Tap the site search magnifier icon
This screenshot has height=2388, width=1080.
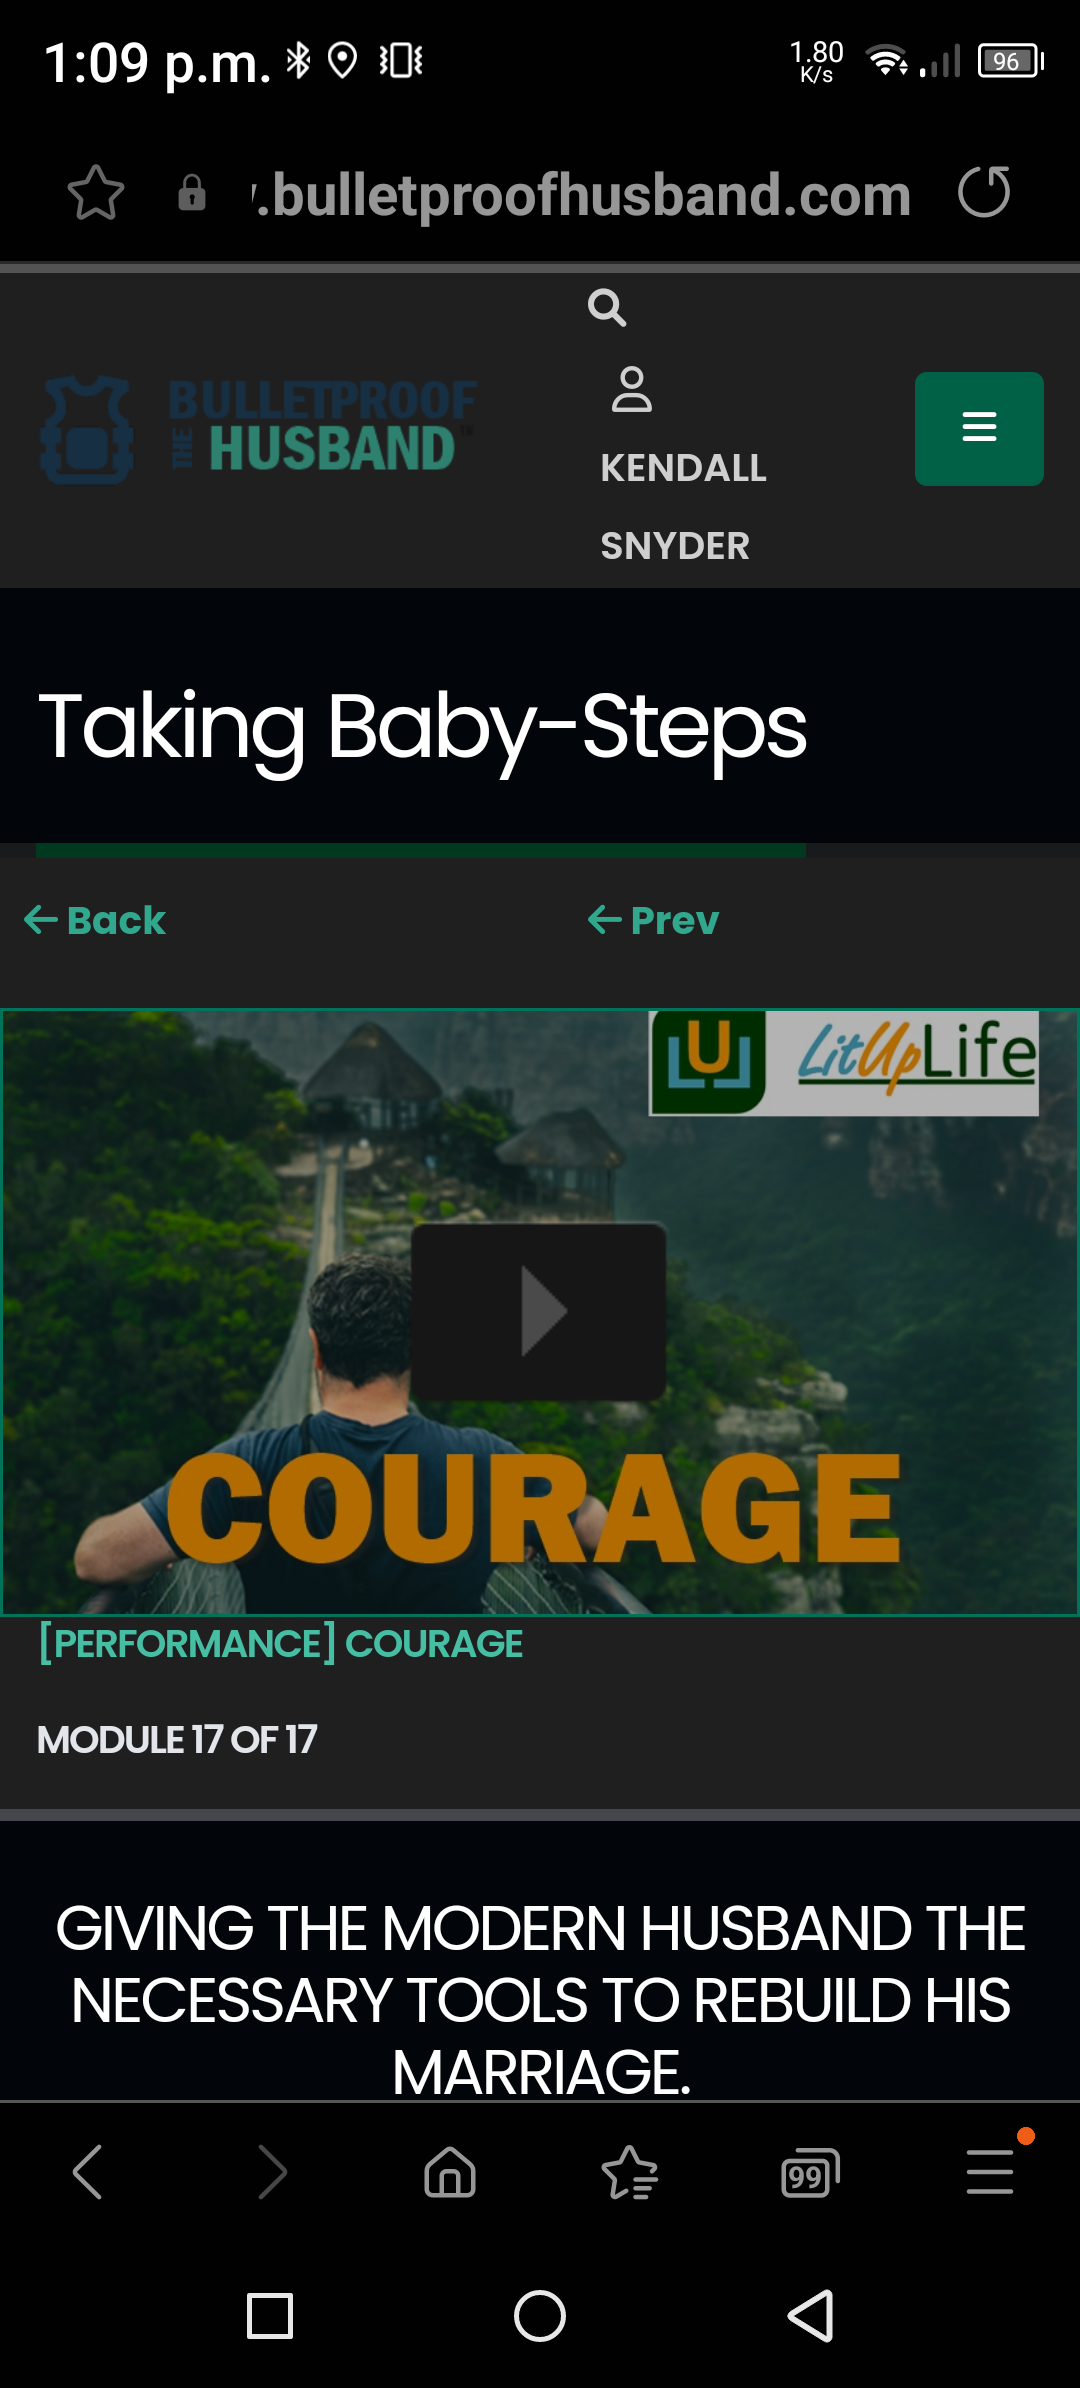tap(607, 308)
